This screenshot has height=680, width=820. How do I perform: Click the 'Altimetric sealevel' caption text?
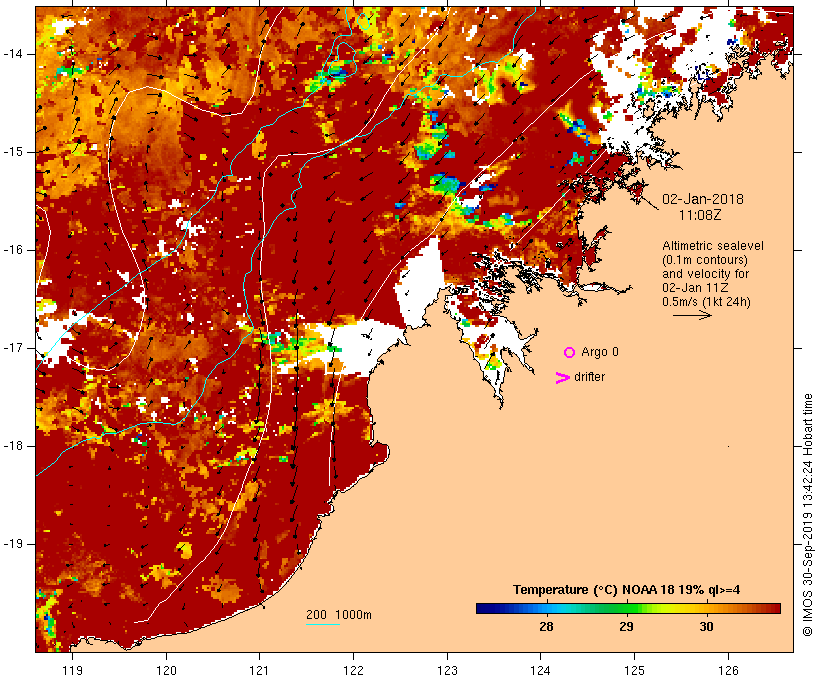tap(713, 246)
